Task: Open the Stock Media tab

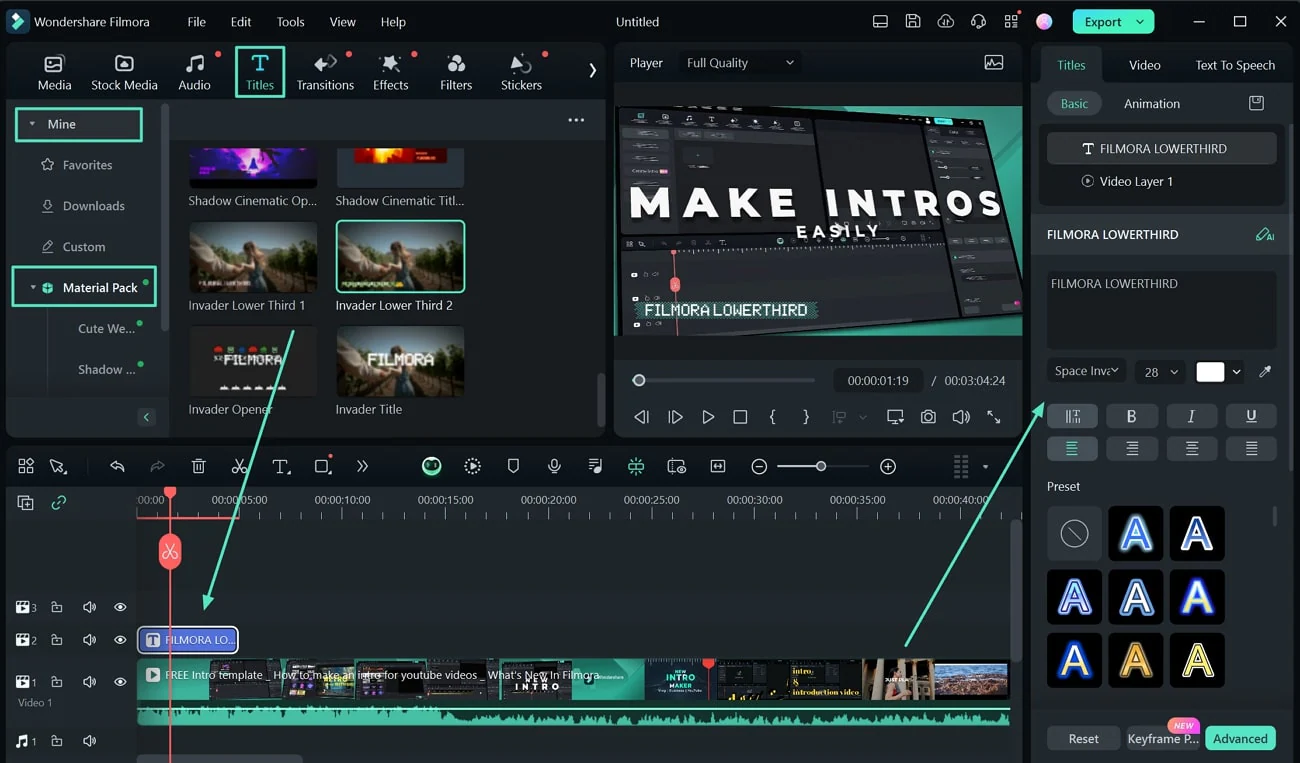Action: (x=124, y=72)
